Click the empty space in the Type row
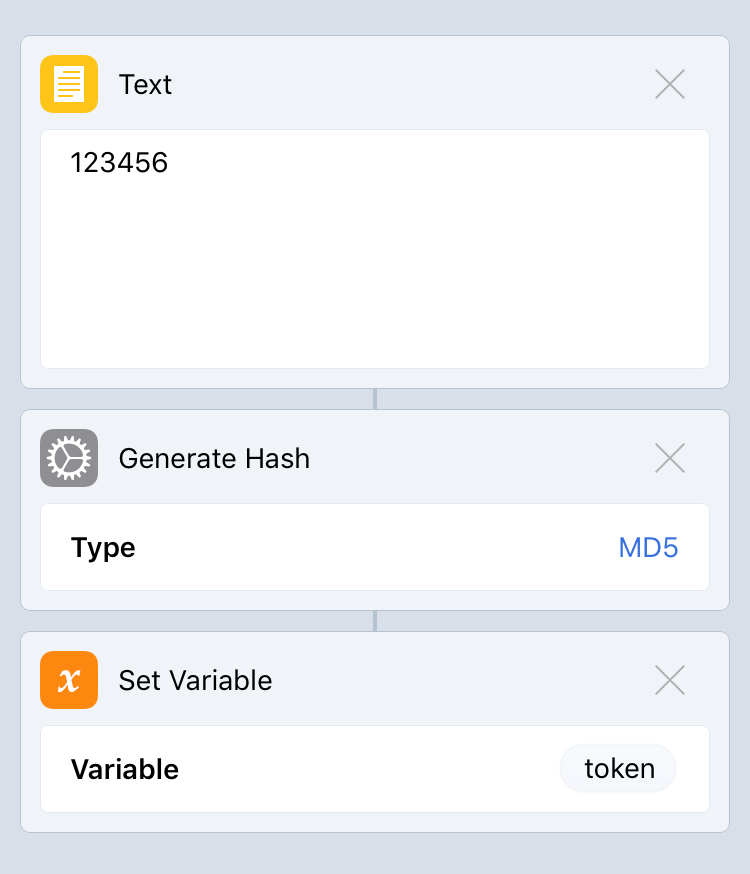The image size is (750, 874). (375, 548)
